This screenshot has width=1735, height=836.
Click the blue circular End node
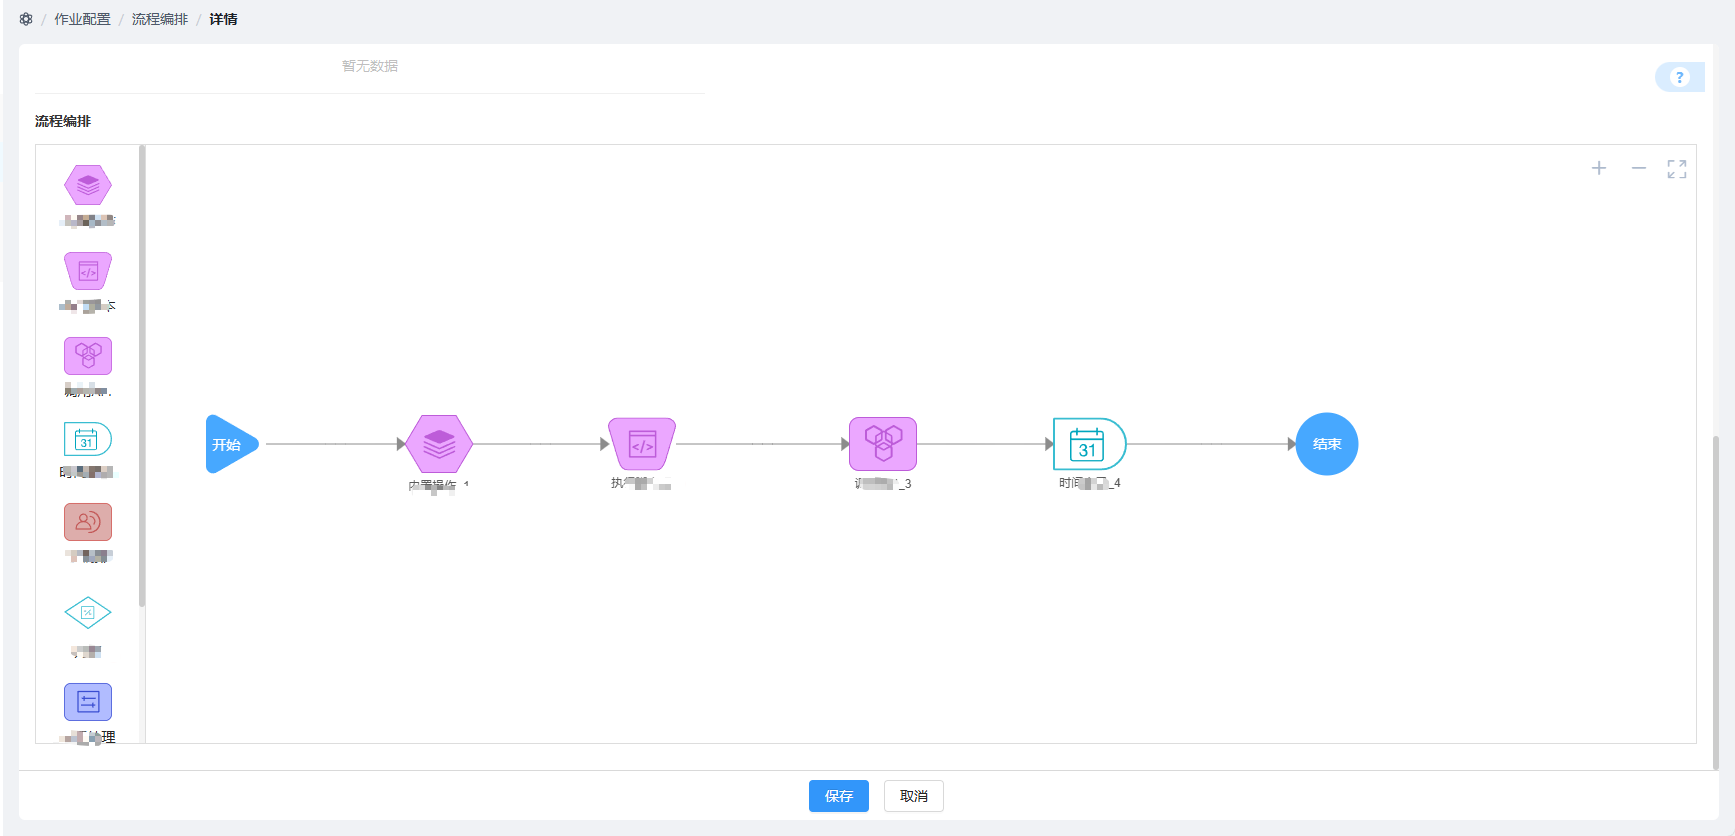(x=1327, y=444)
